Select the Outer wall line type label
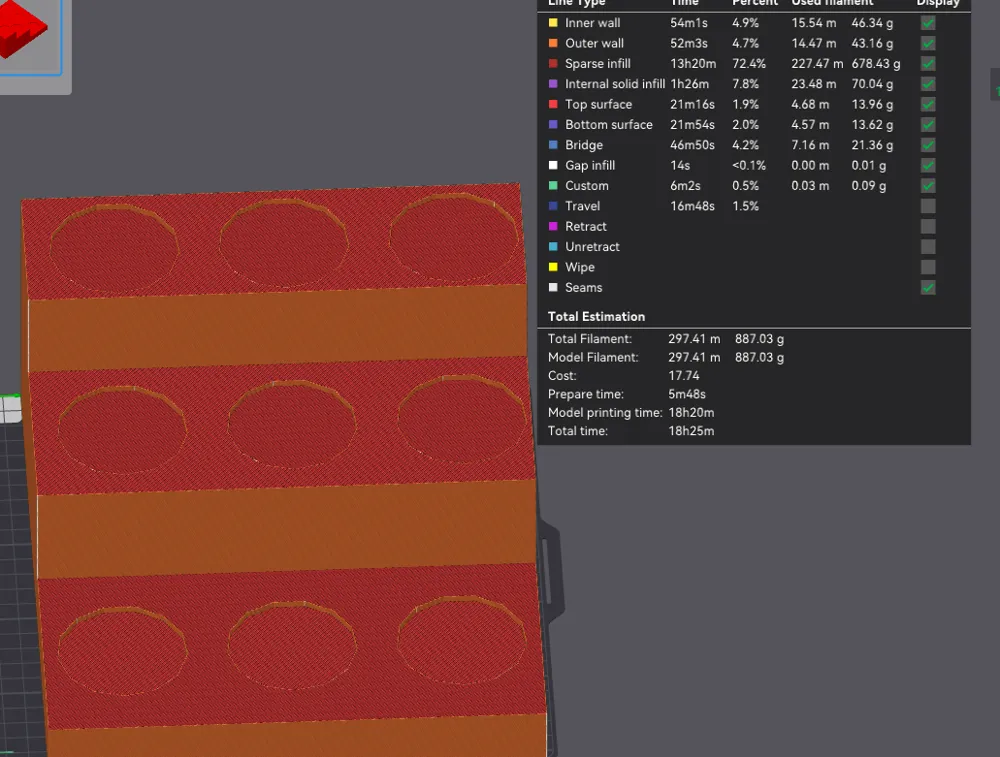Image resolution: width=1000 pixels, height=757 pixels. pyautogui.click(x=594, y=43)
